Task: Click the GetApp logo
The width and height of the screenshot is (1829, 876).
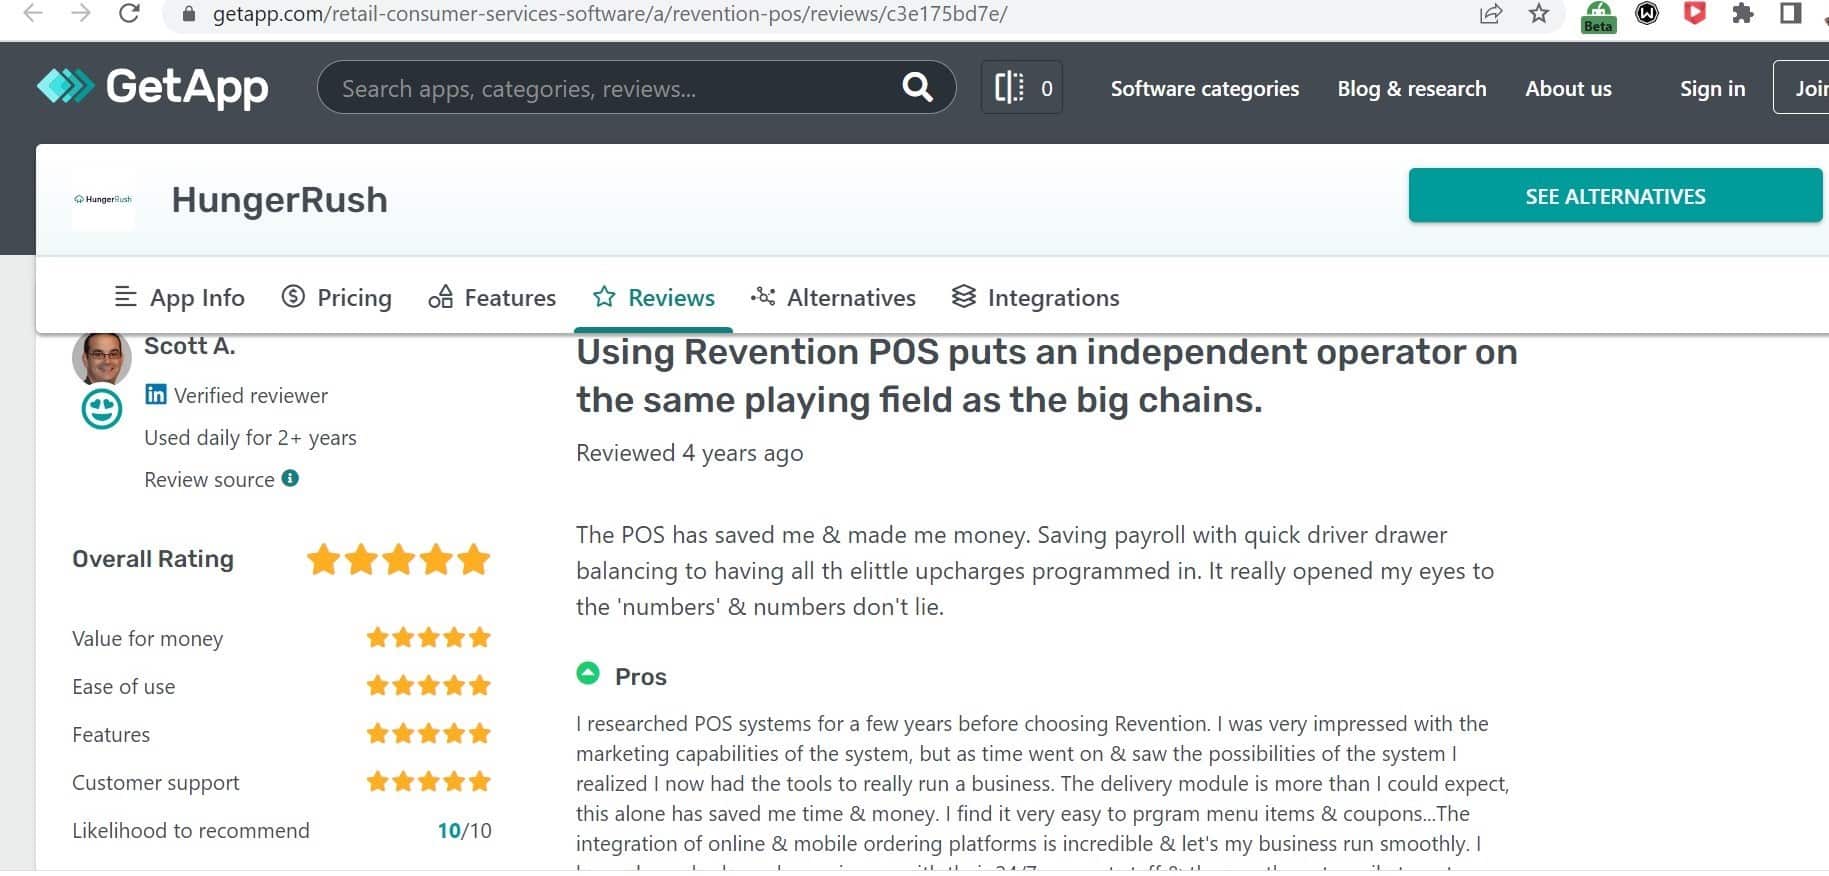Action: [152, 87]
